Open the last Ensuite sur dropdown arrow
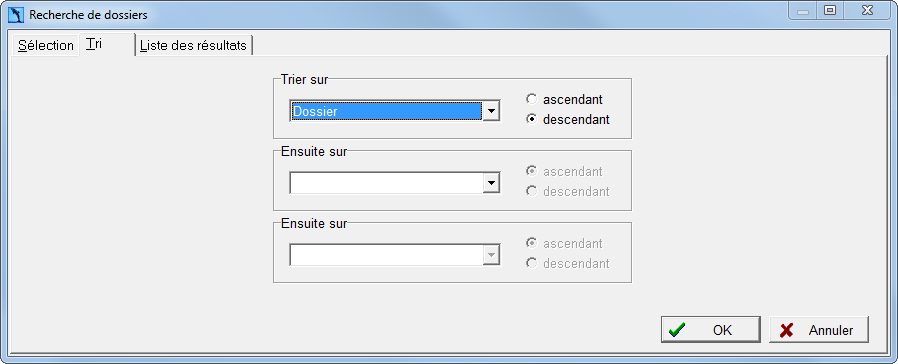Image resolution: width=898 pixels, height=364 pixels. point(491,255)
